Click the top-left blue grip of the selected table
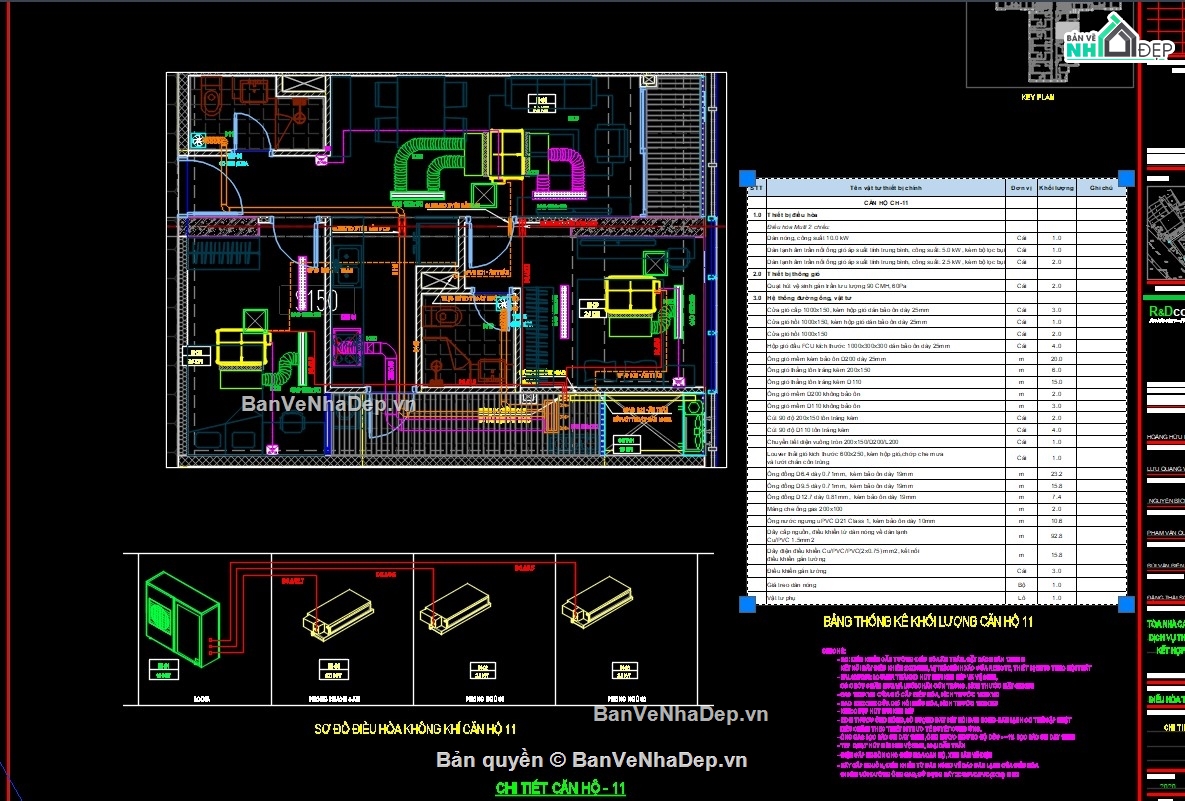Screen dimensions: 1185x801 click(x=747, y=178)
